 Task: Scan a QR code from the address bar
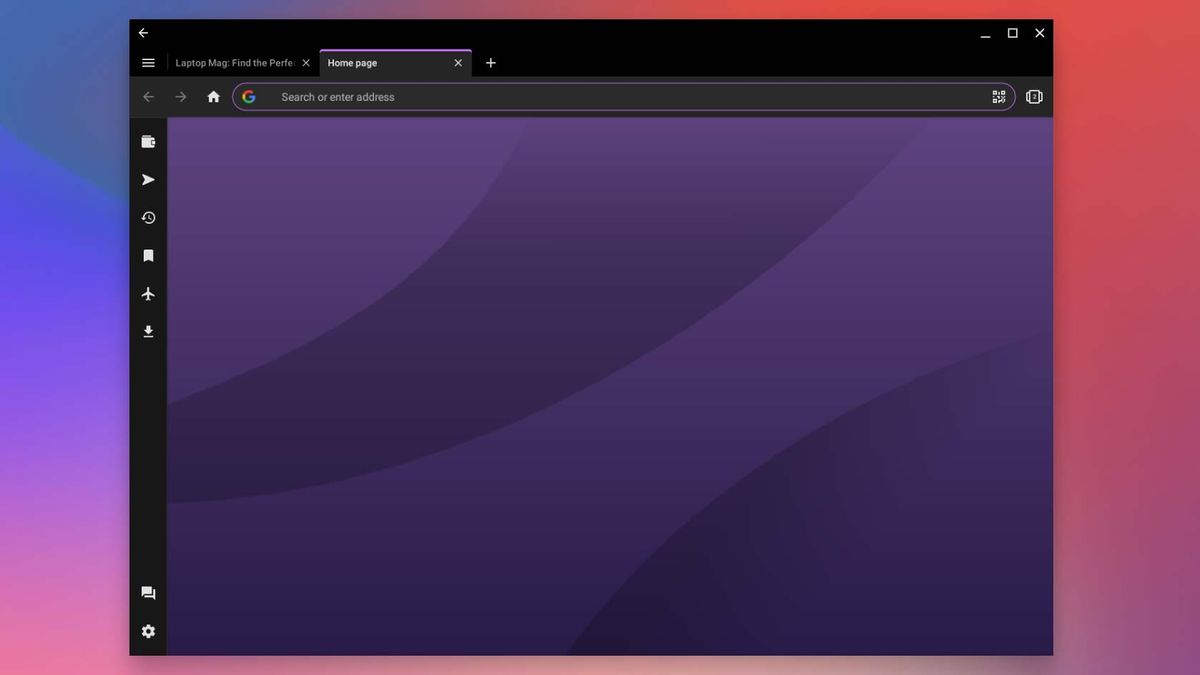(x=998, y=96)
